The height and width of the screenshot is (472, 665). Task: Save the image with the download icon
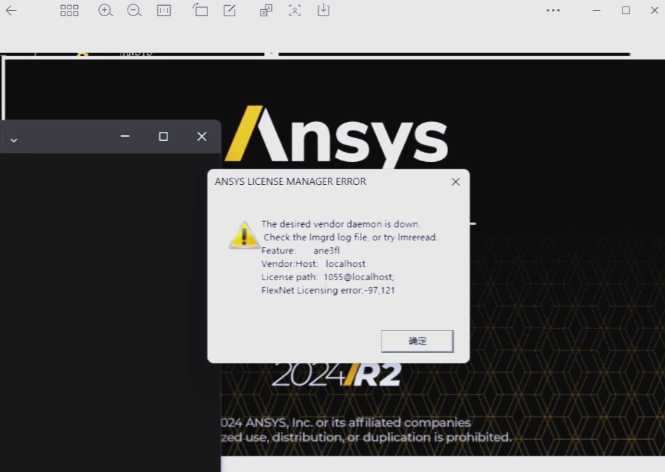tap(323, 10)
